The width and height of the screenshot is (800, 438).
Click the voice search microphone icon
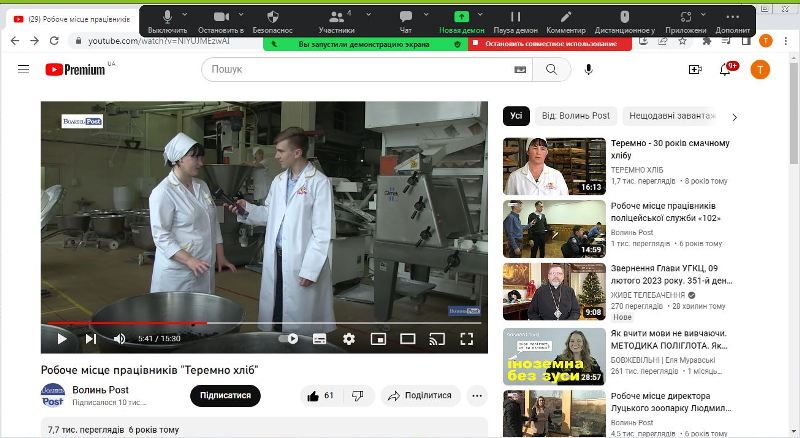(x=589, y=69)
